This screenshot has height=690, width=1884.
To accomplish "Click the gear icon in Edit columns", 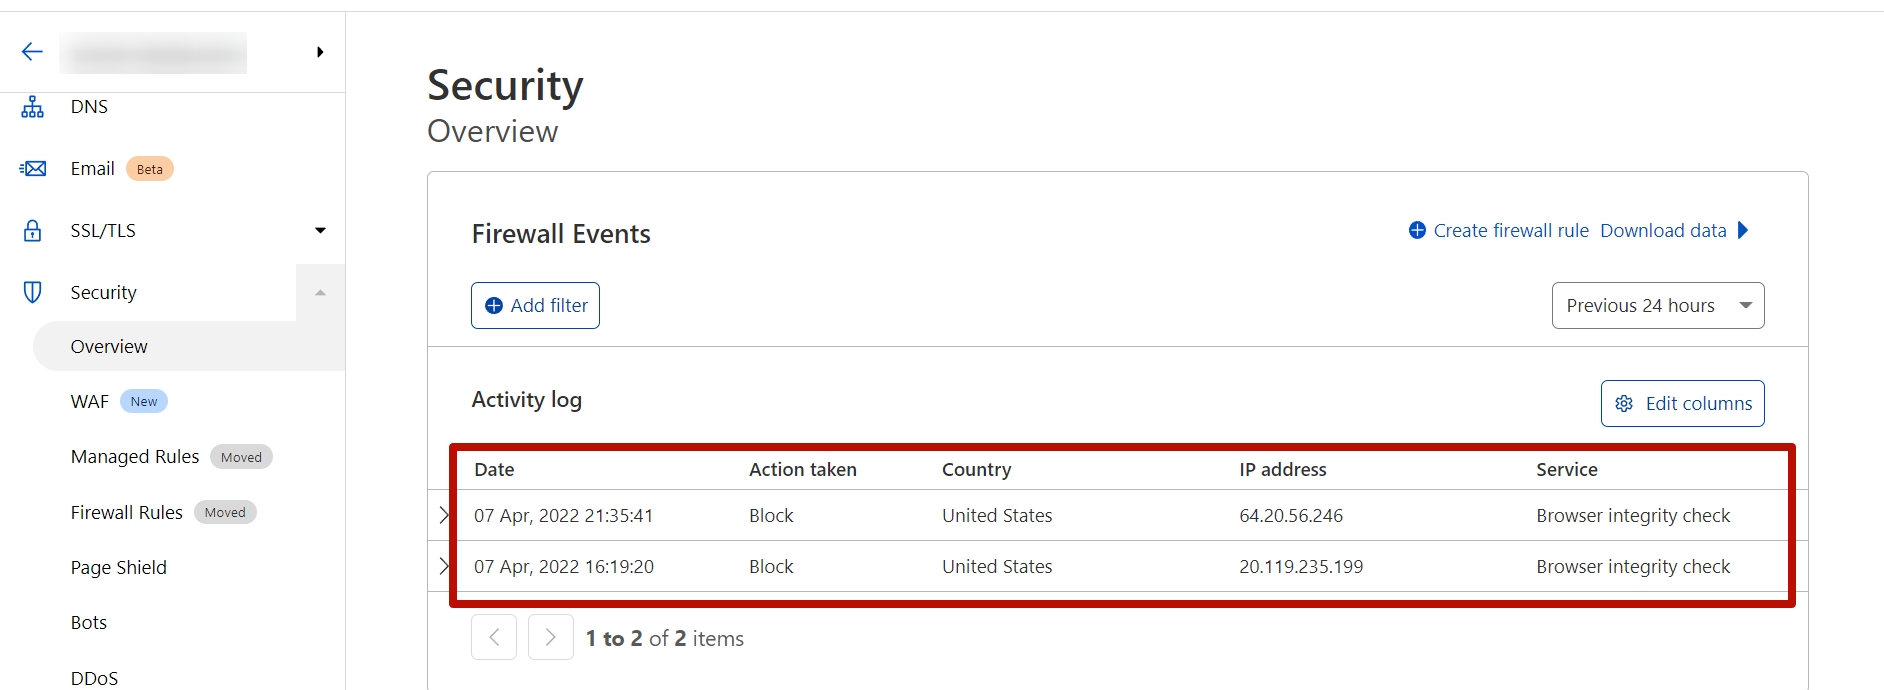I will coord(1624,403).
